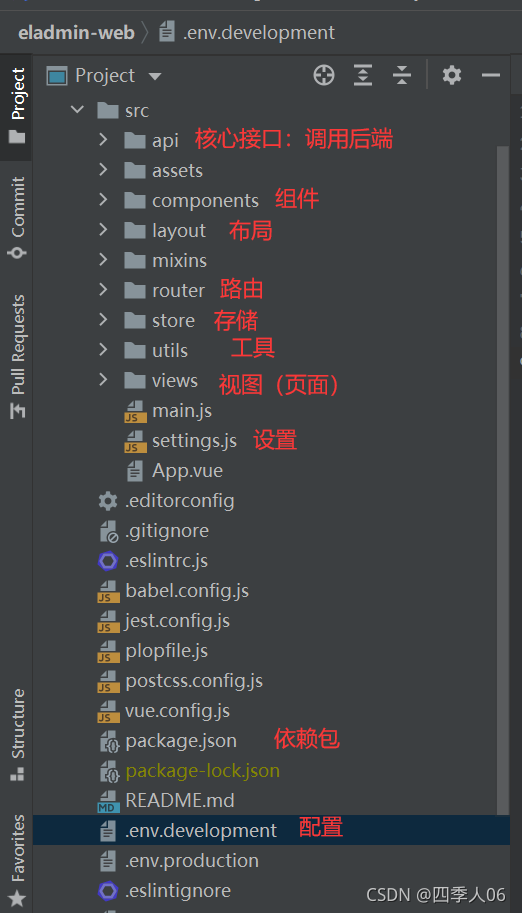Click eladmin-web breadcrumb

[76, 33]
